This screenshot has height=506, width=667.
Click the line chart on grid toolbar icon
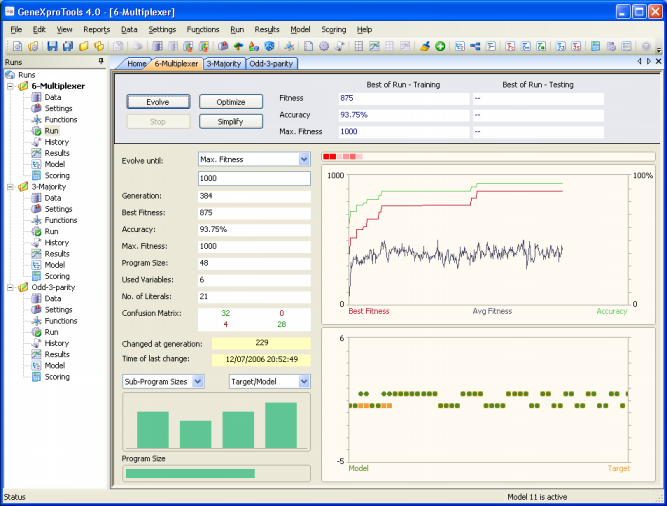point(374,46)
